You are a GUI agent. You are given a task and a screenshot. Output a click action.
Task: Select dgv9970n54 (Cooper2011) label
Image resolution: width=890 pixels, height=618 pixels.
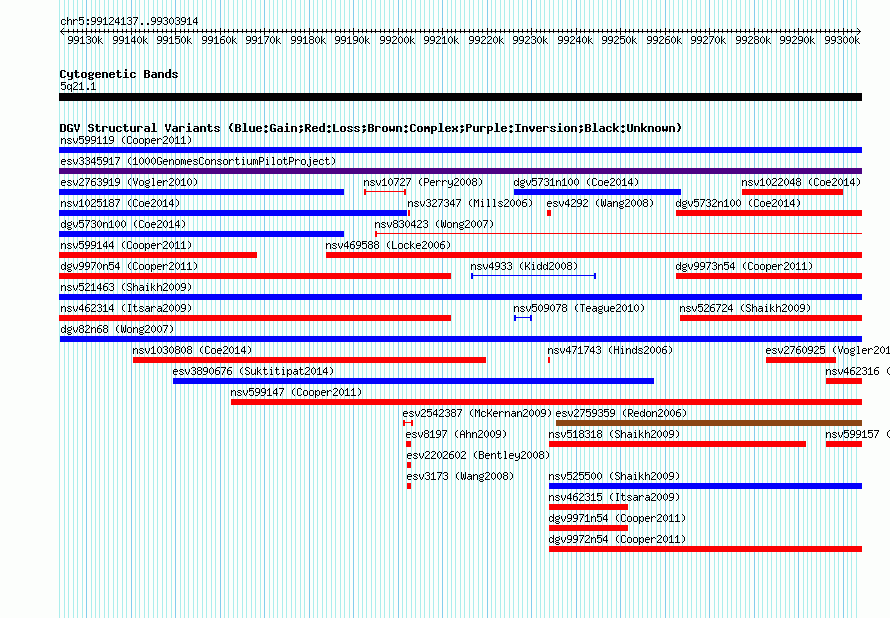pyautogui.click(x=129, y=266)
